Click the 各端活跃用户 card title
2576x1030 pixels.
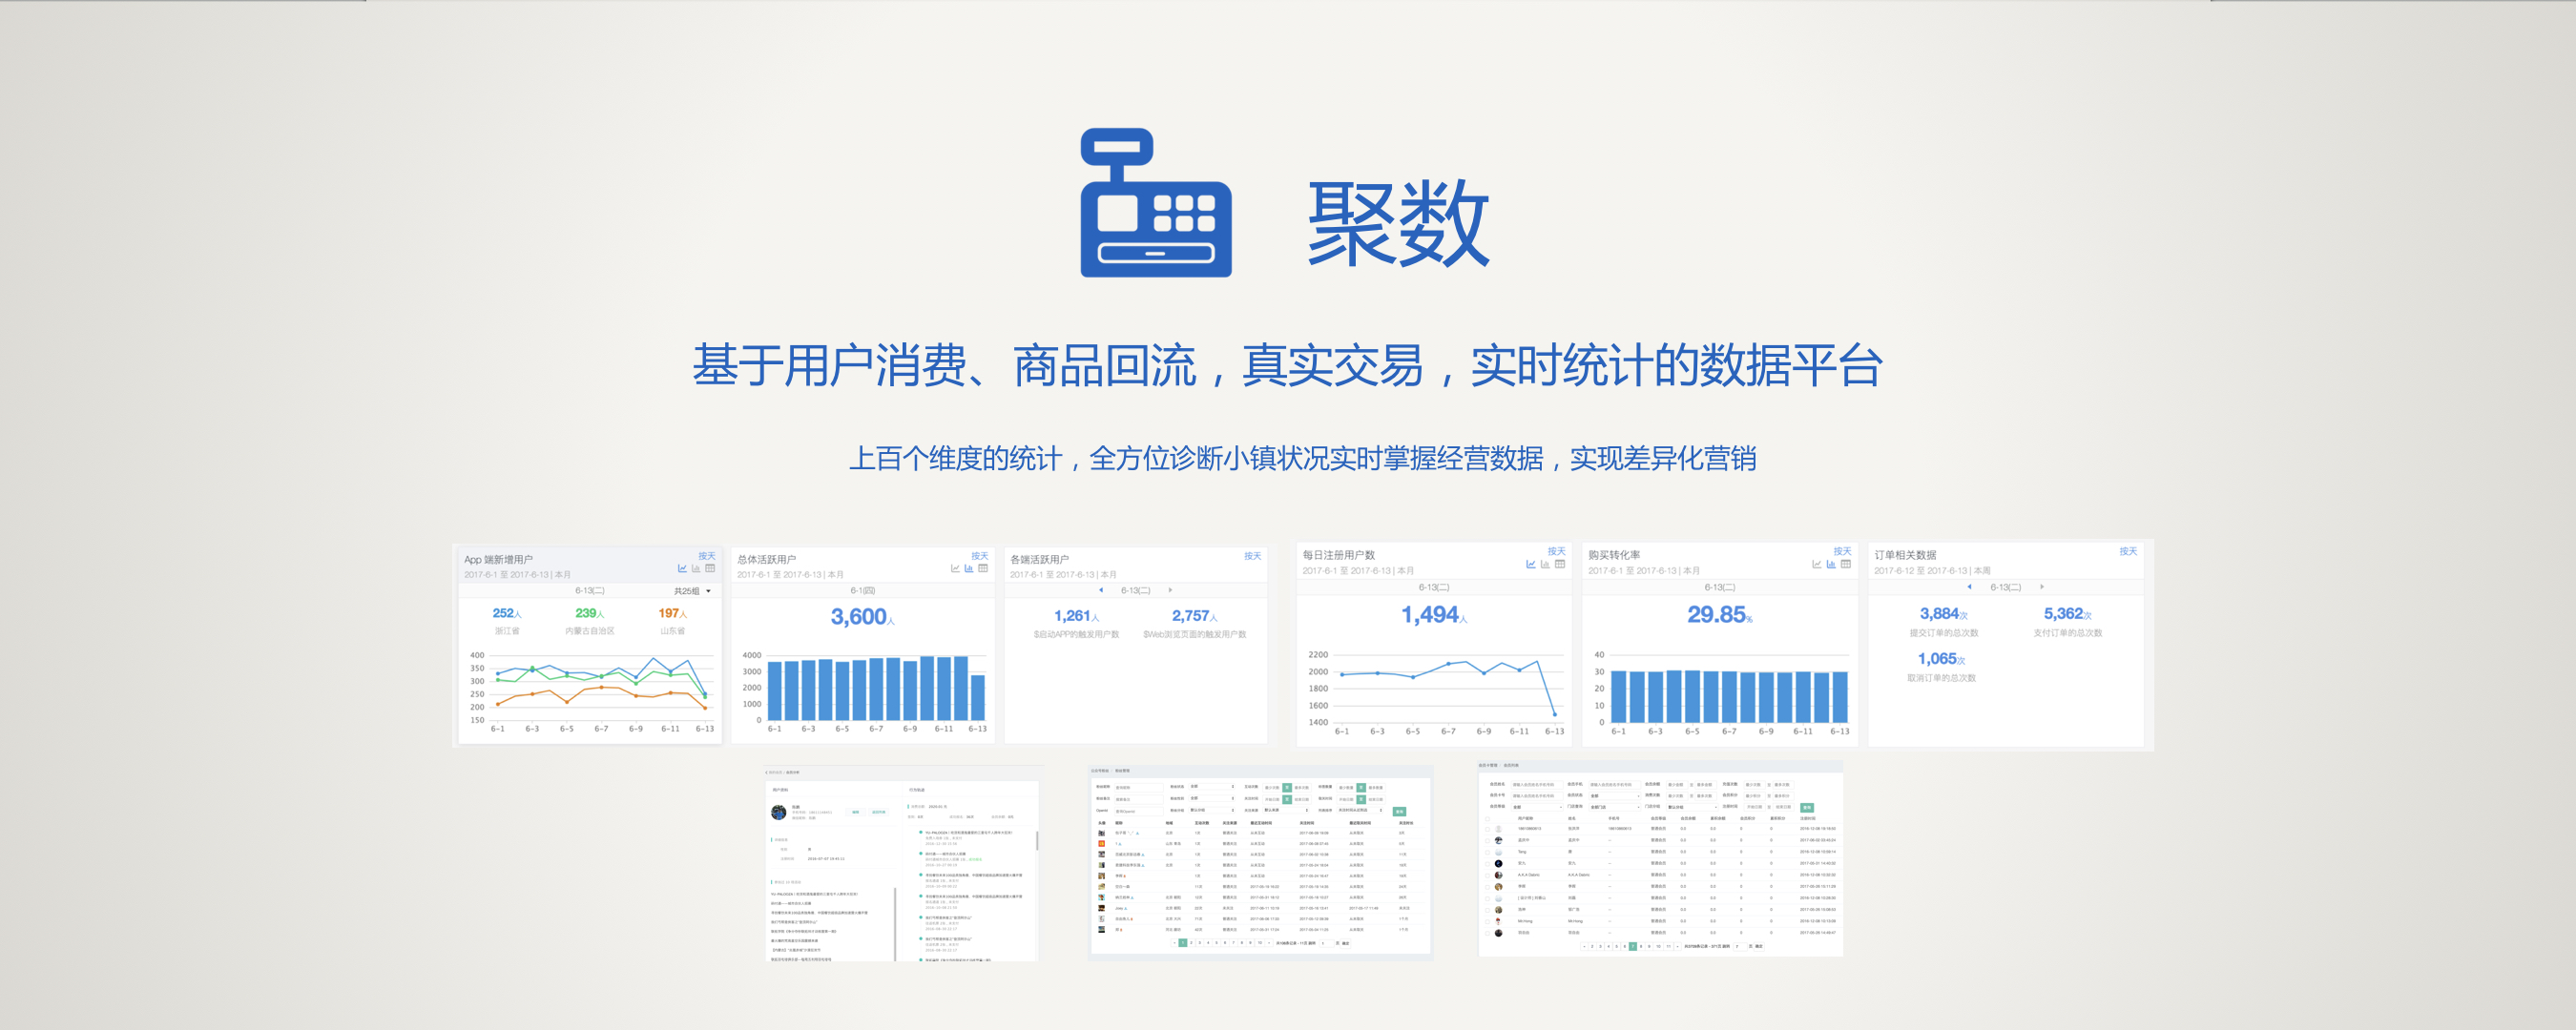(x=1040, y=560)
